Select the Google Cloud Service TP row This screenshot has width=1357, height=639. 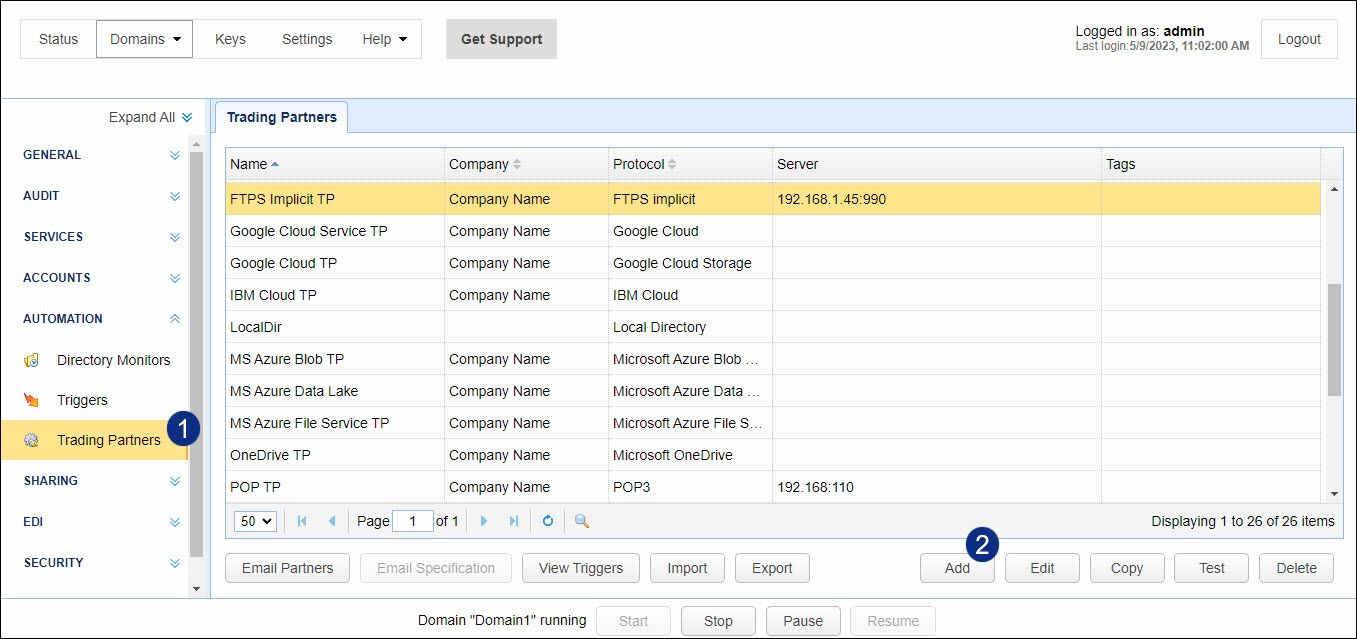(x=773, y=231)
